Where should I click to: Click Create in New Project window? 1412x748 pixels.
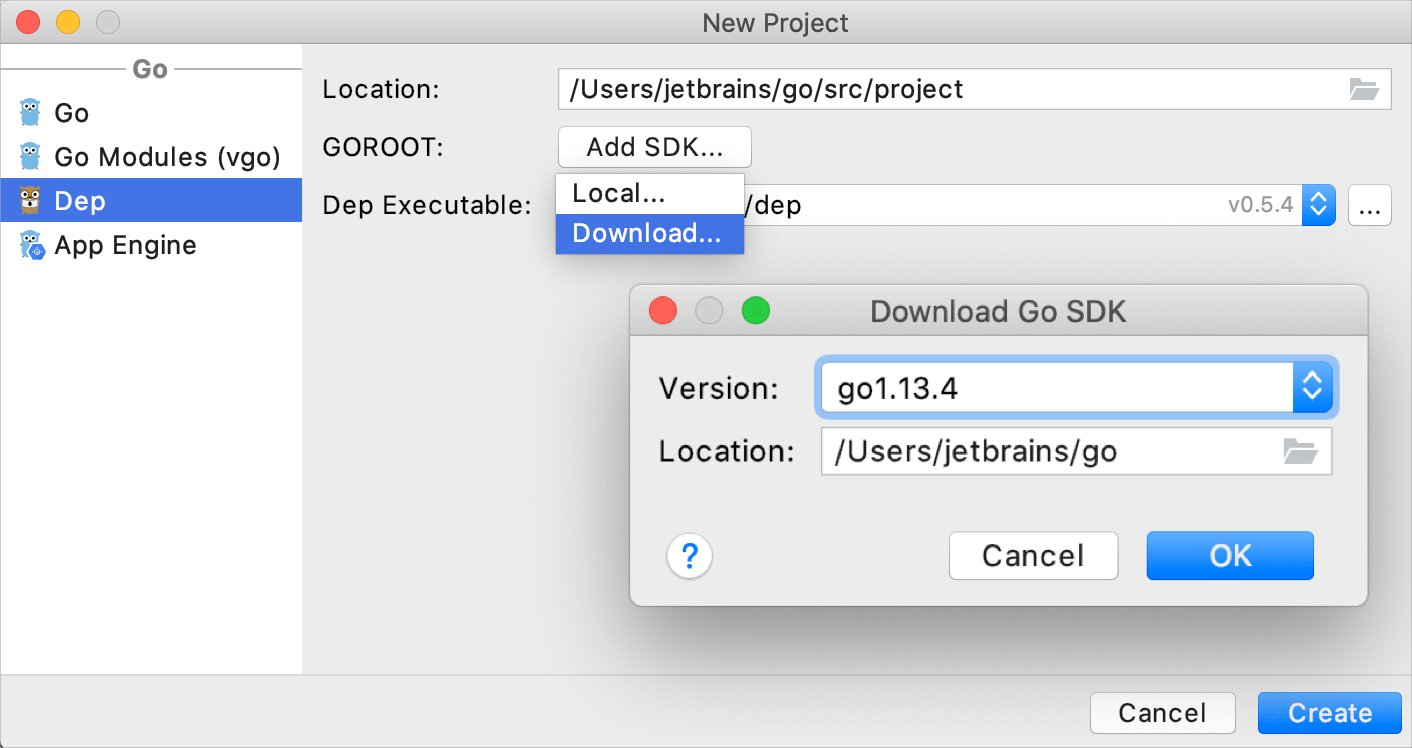coord(1330,713)
